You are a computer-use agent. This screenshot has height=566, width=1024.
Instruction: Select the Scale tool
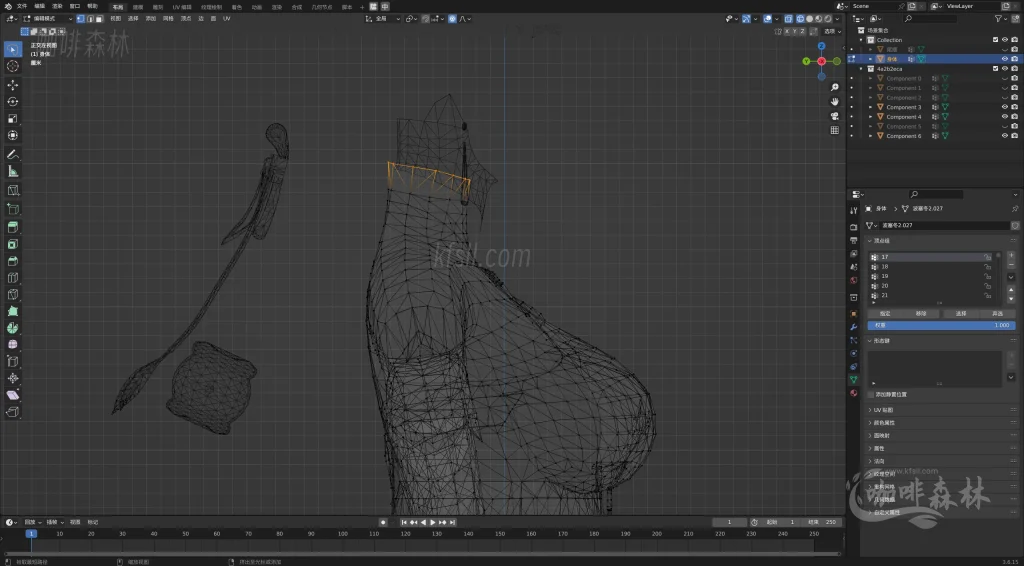pyautogui.click(x=12, y=118)
